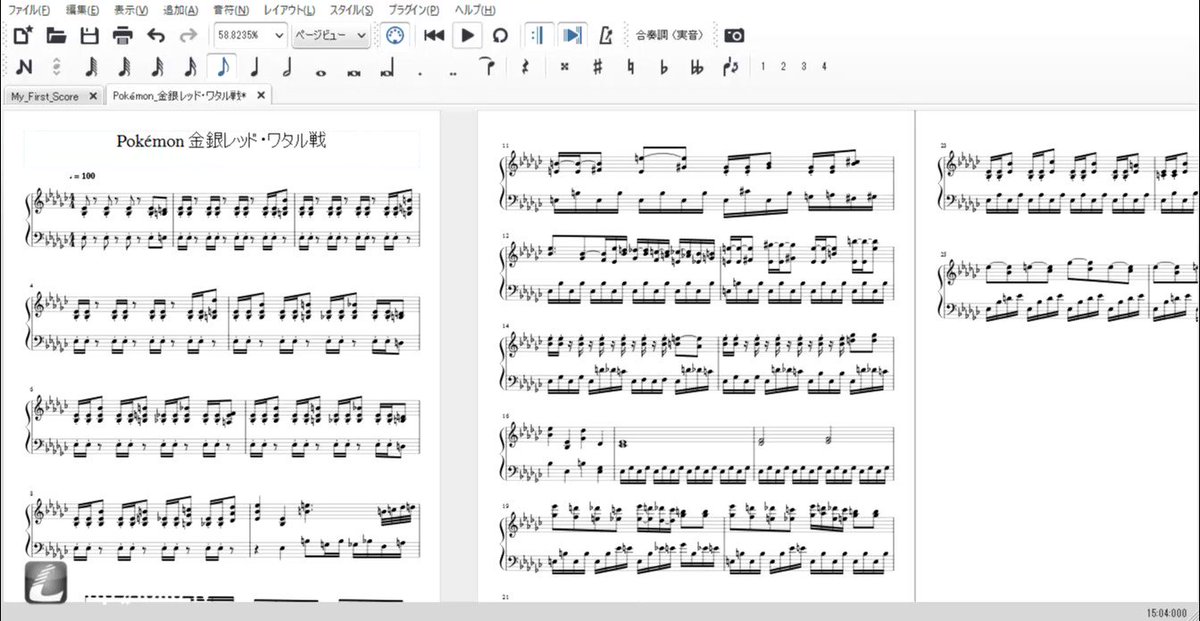Open image capture with the camera icon
The width and height of the screenshot is (1200, 621).
(735, 35)
